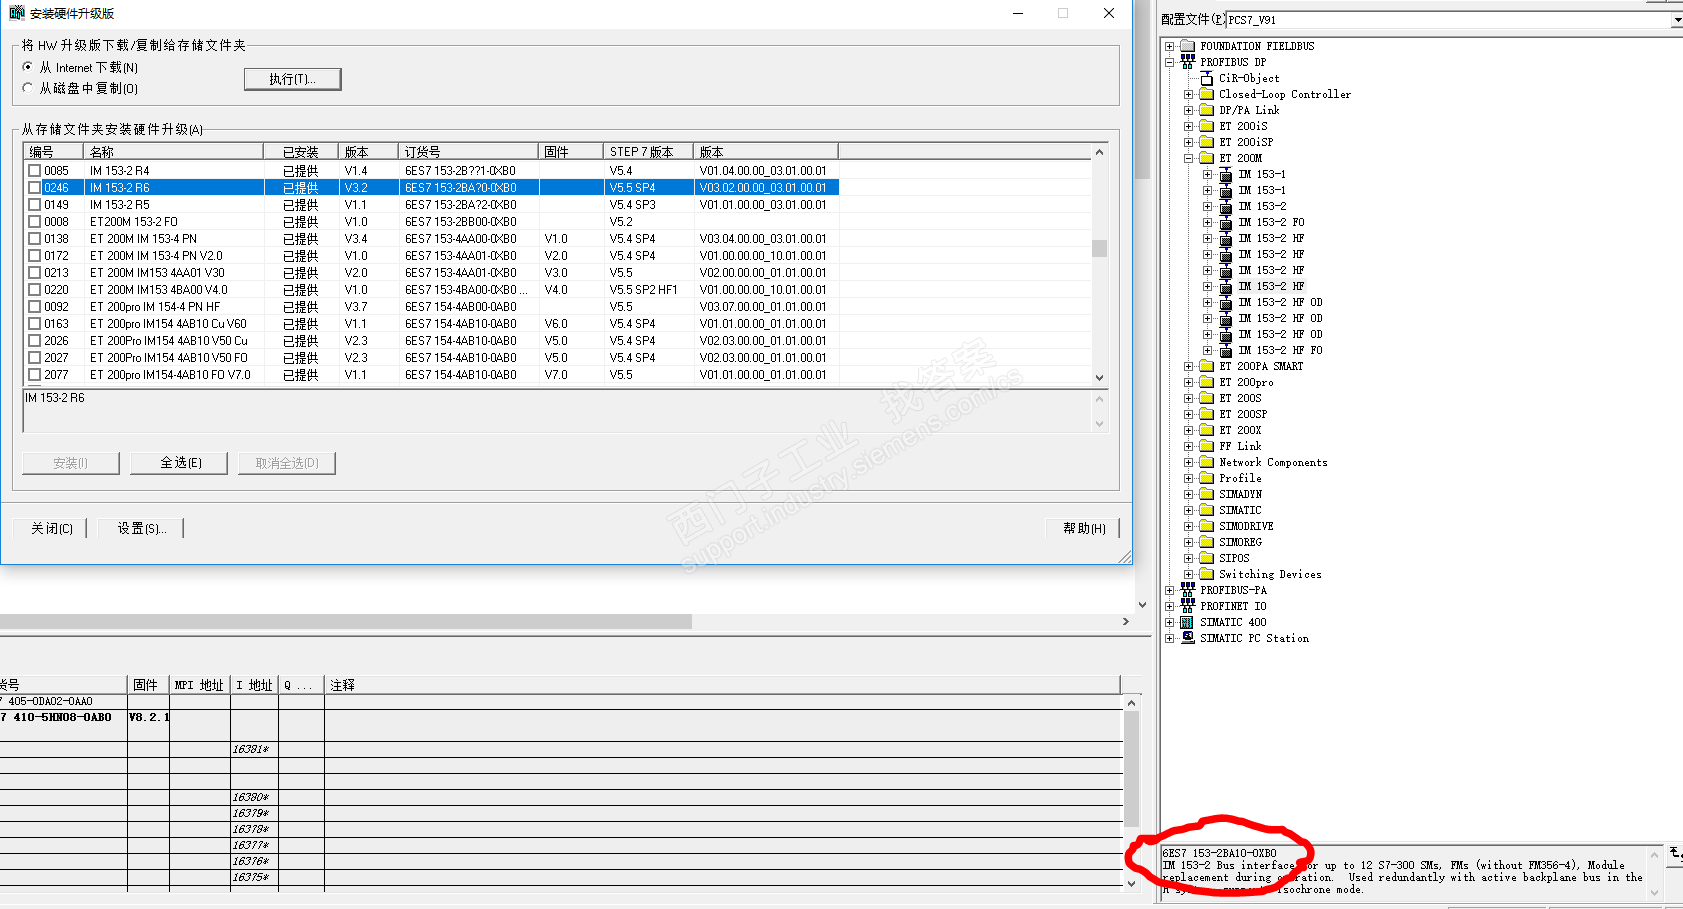
Task: Click the ET 200X folder icon
Action: click(1206, 430)
